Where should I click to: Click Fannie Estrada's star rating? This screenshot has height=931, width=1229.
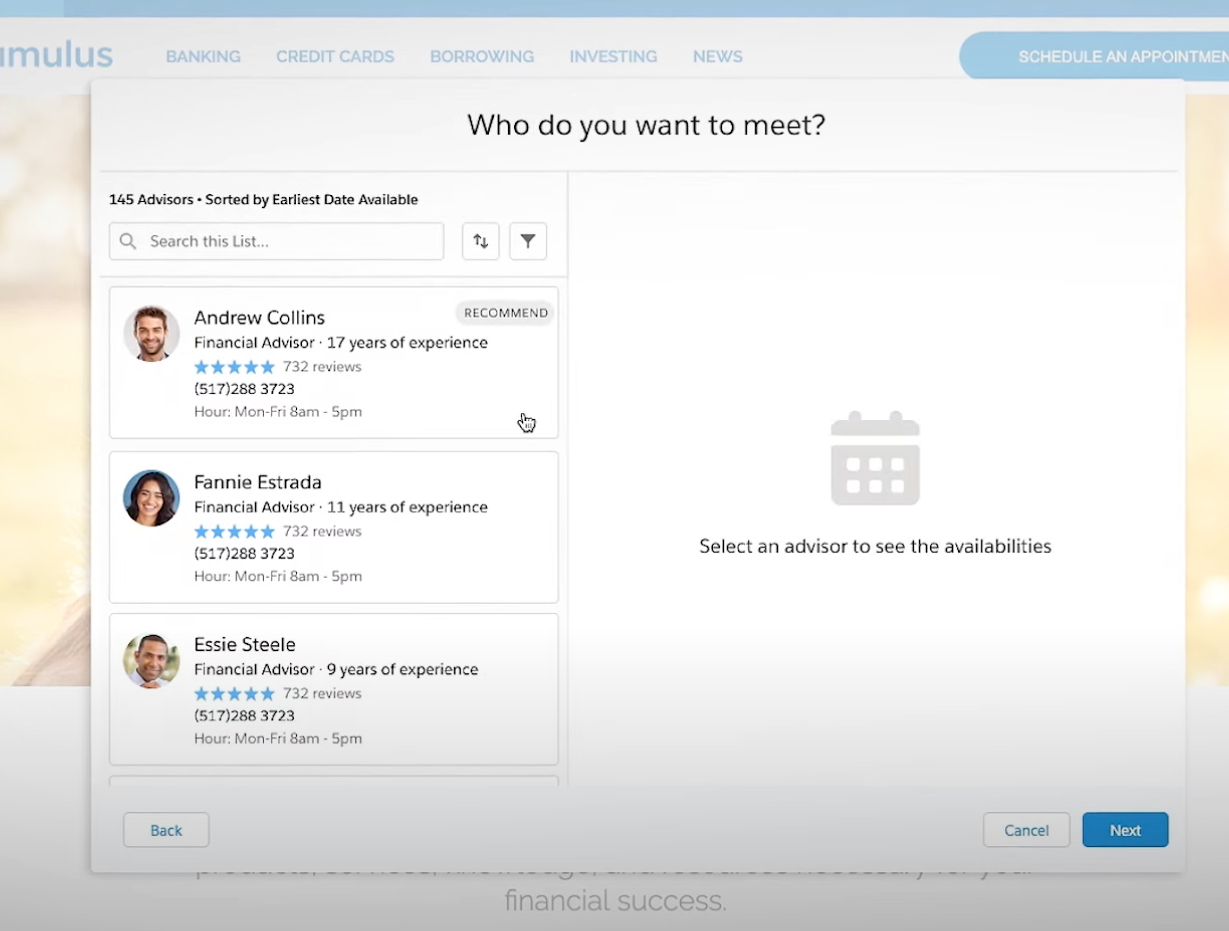(234, 531)
